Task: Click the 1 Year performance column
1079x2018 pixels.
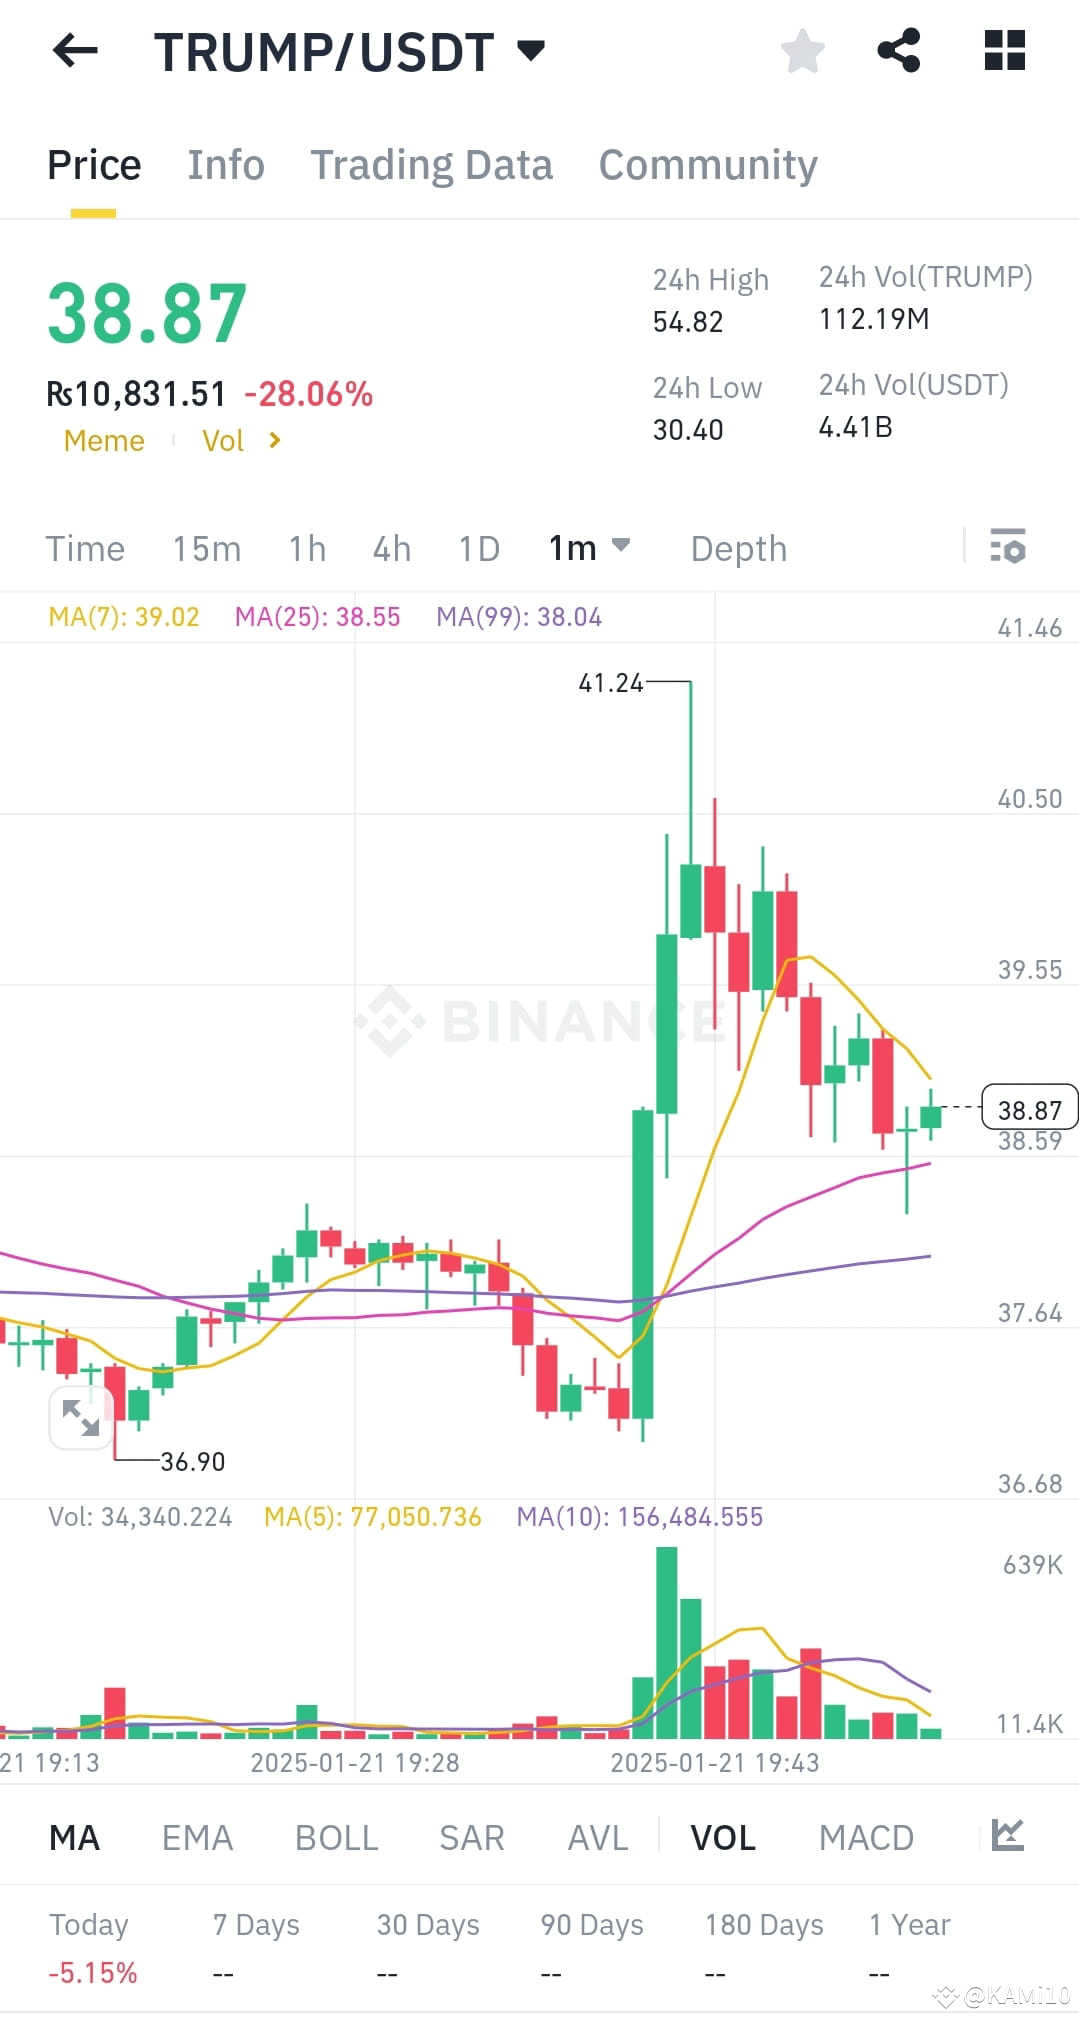Action: [x=909, y=1948]
